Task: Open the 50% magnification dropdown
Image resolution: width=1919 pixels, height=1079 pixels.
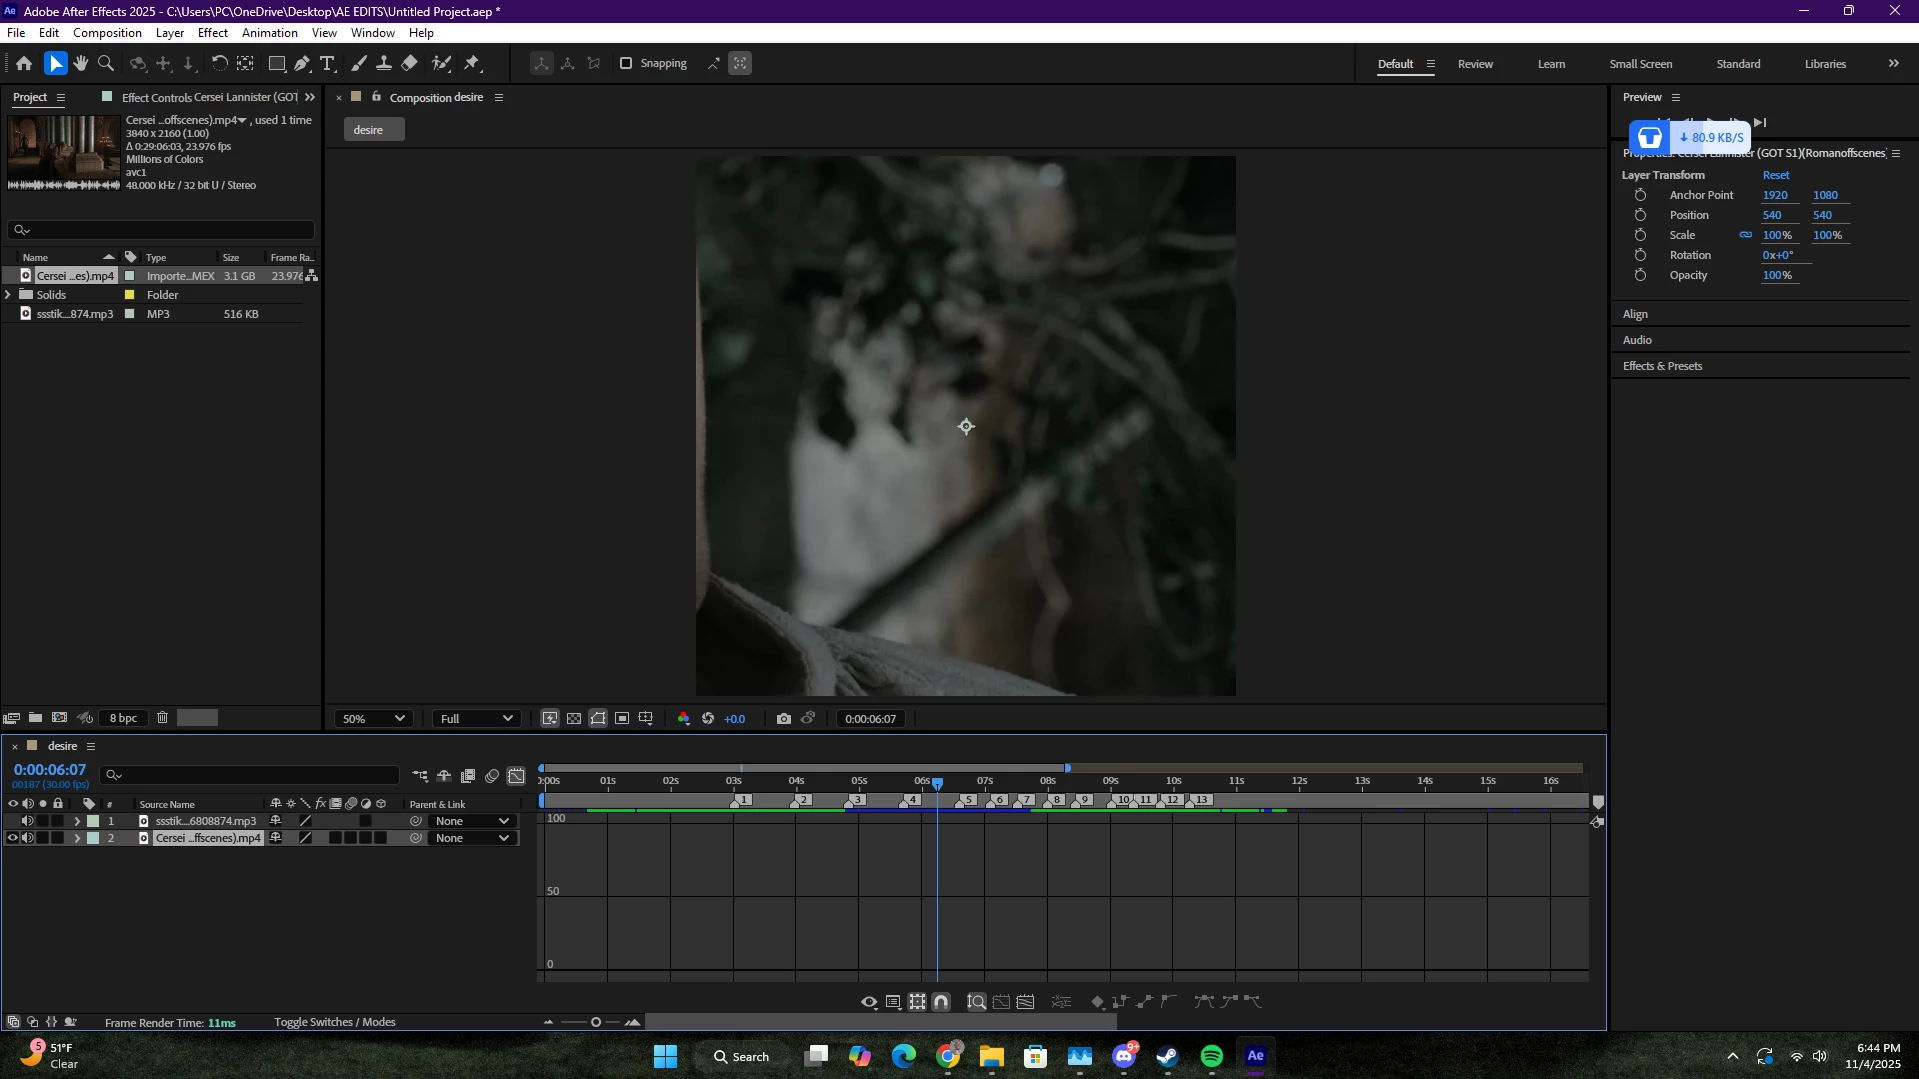Action: coord(373,718)
